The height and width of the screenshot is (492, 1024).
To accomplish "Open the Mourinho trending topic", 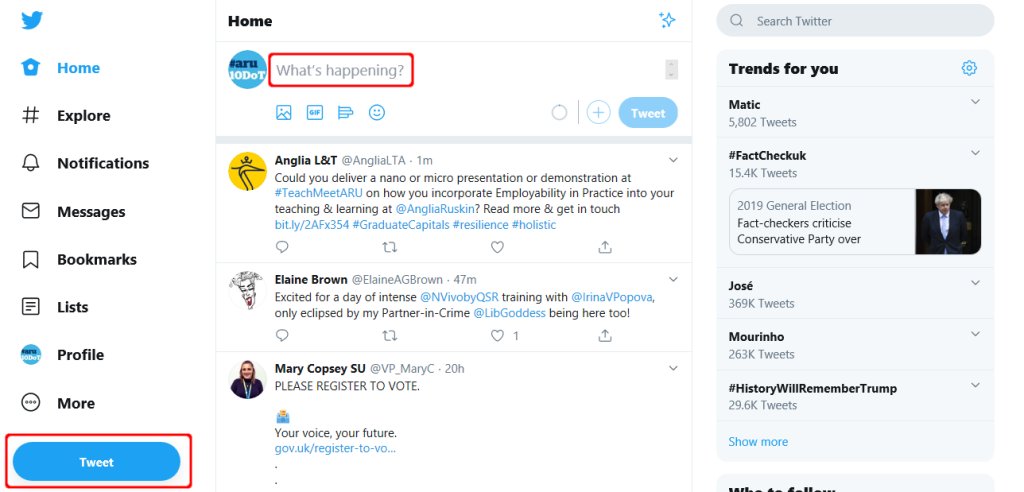I will tap(756, 337).
